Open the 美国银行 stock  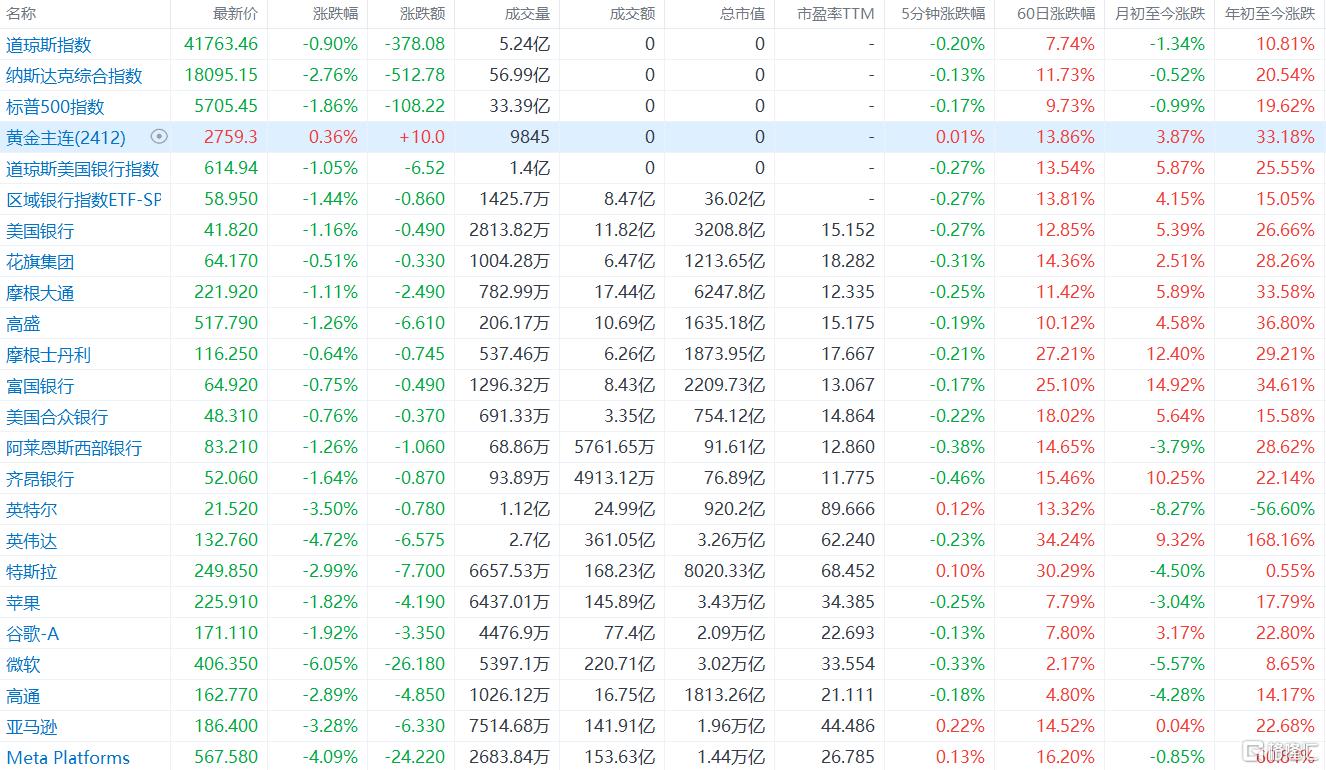(x=40, y=231)
